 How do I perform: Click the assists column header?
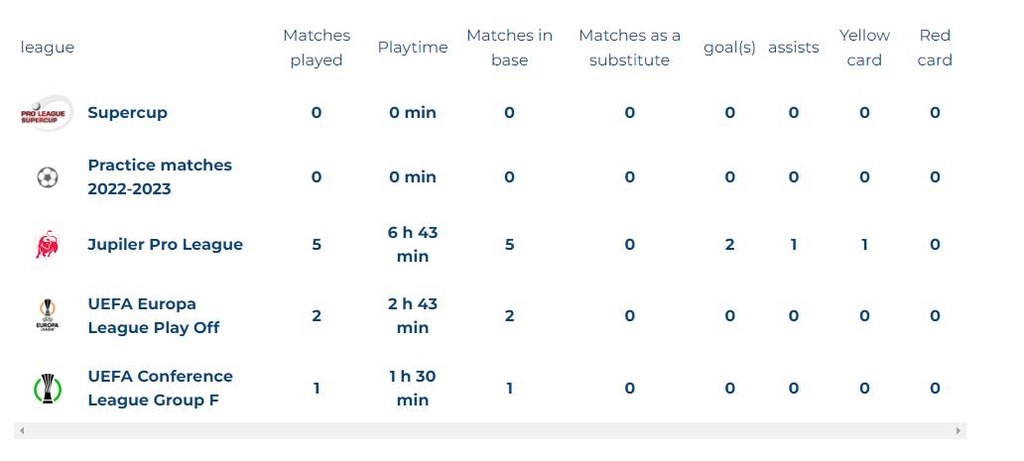[x=793, y=48]
